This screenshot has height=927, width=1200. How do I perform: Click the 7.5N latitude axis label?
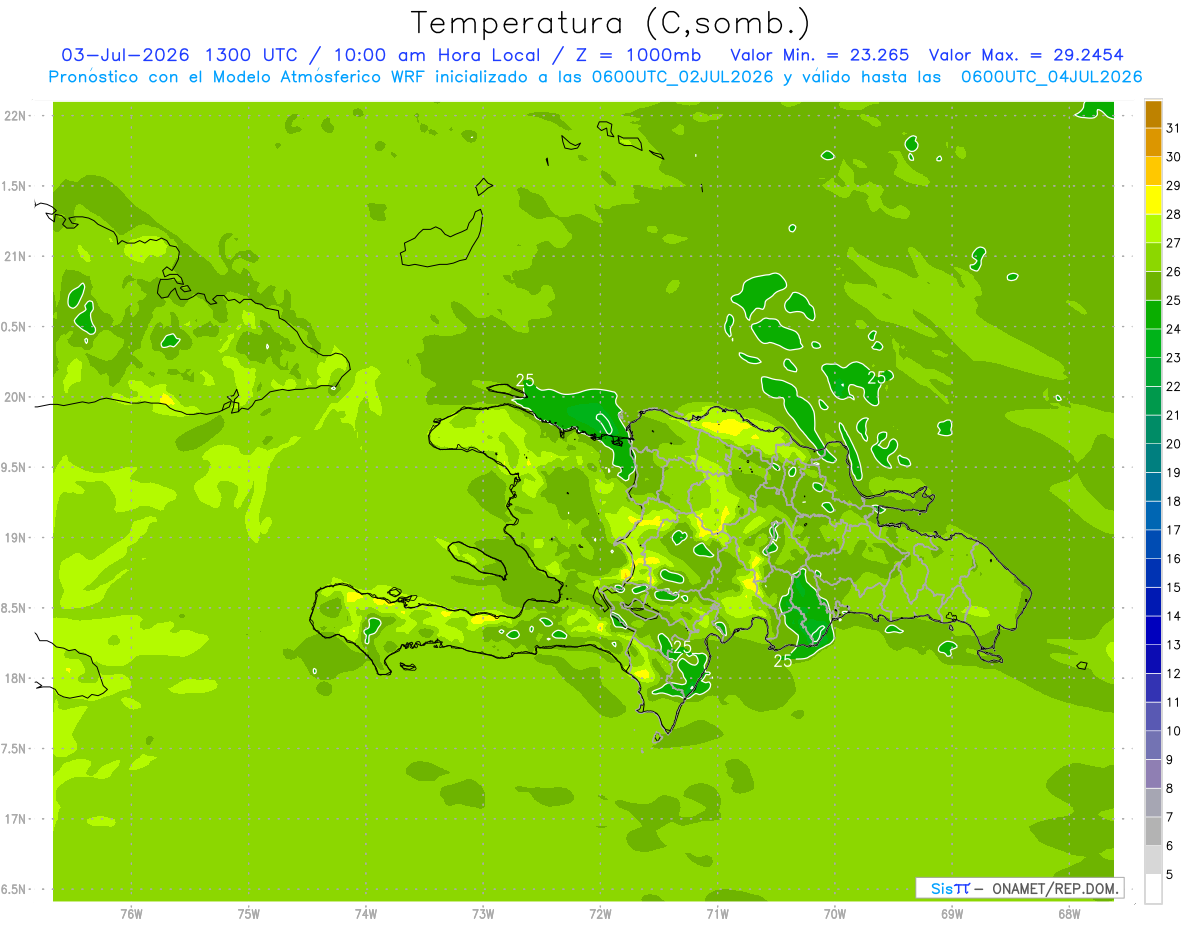15,748
